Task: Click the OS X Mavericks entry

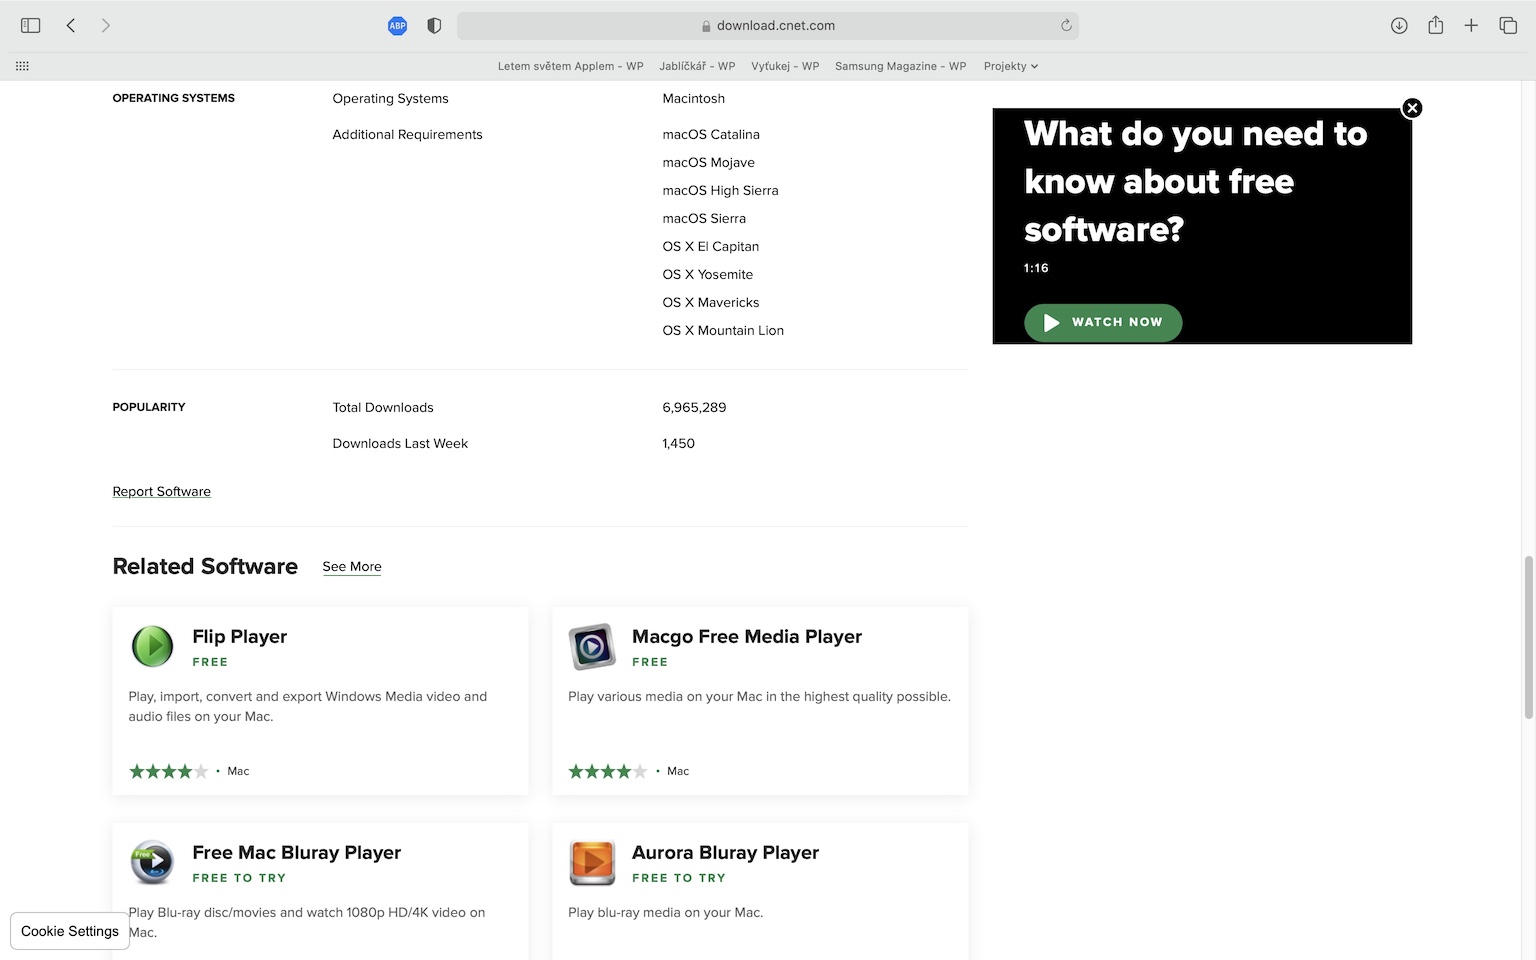Action: [x=710, y=302]
